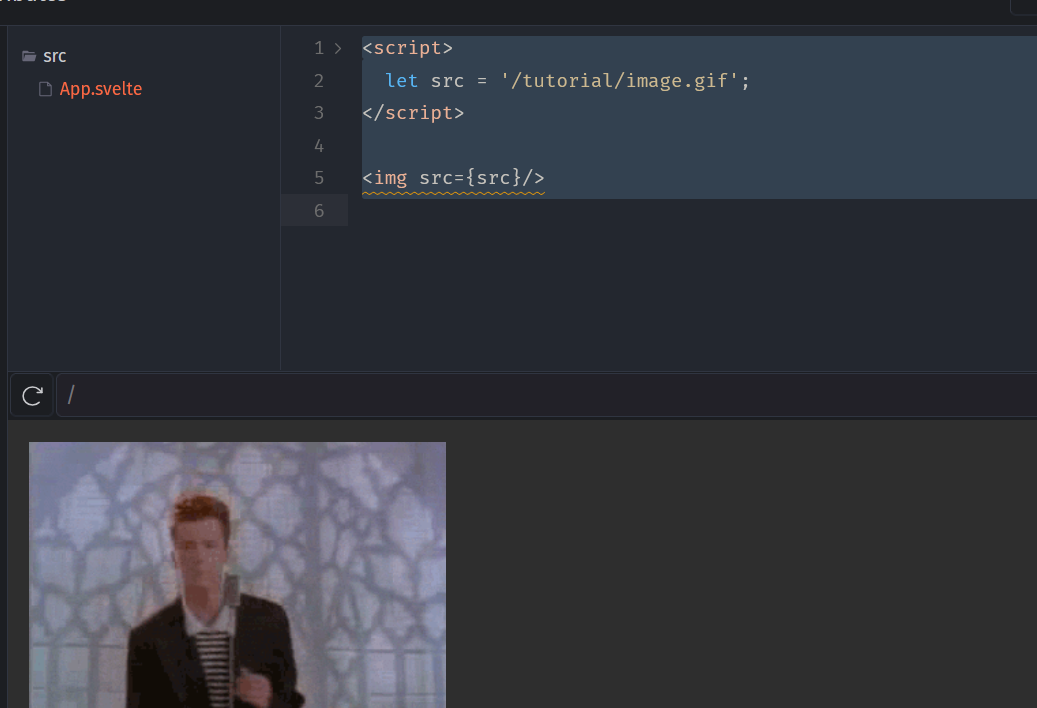Collapse the script block using the fold chevron
Screen dimensions: 1037x708
(338, 48)
